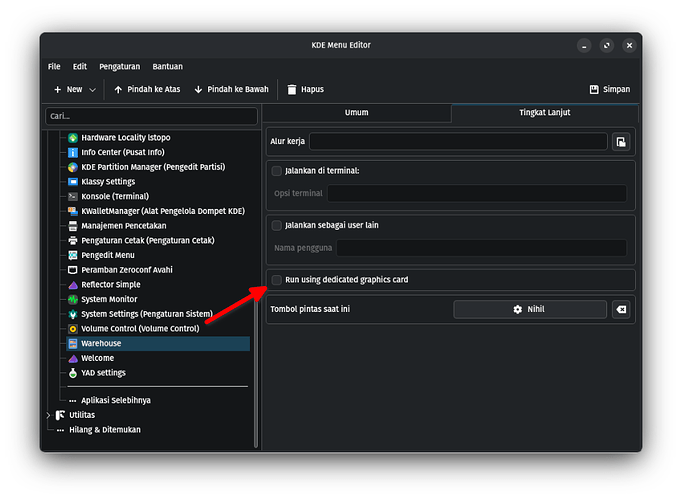Click the Pengaturan Cetak icon
The image size is (682, 500).
[73, 240]
